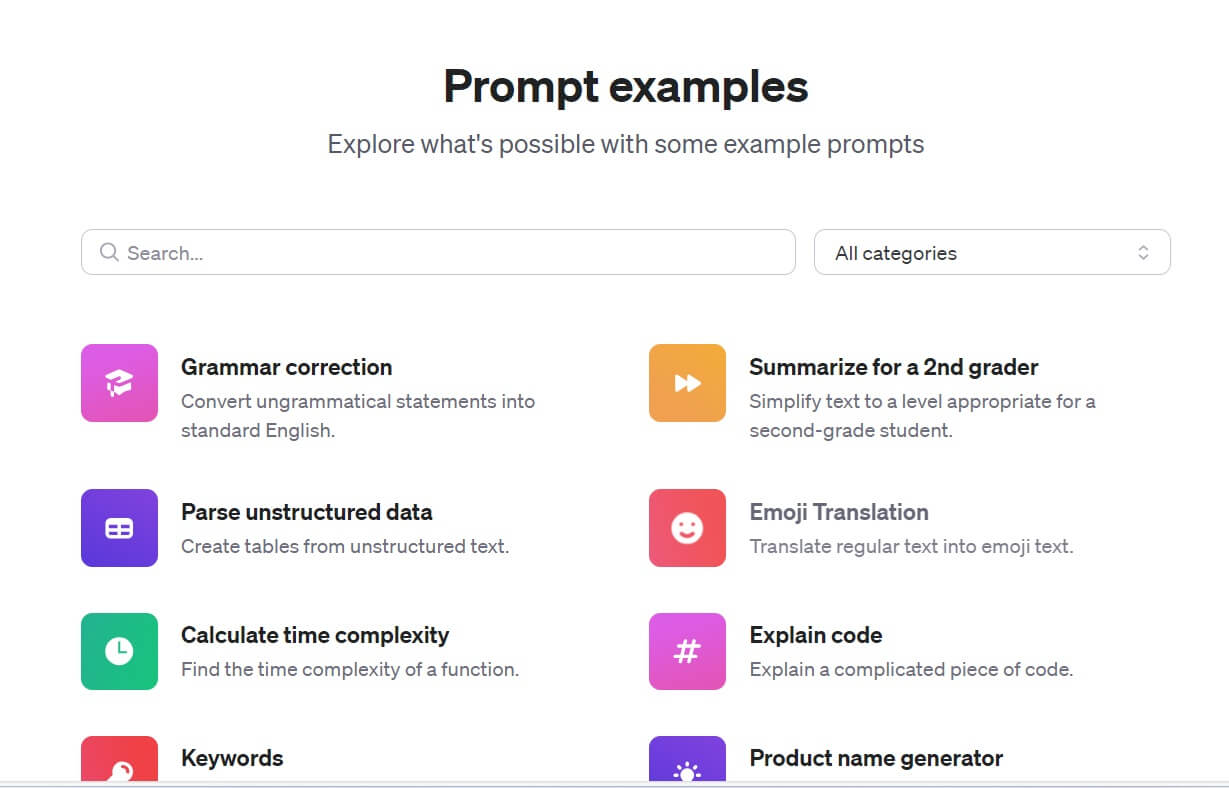Open Summarize for a 2nd grader title

[894, 367]
